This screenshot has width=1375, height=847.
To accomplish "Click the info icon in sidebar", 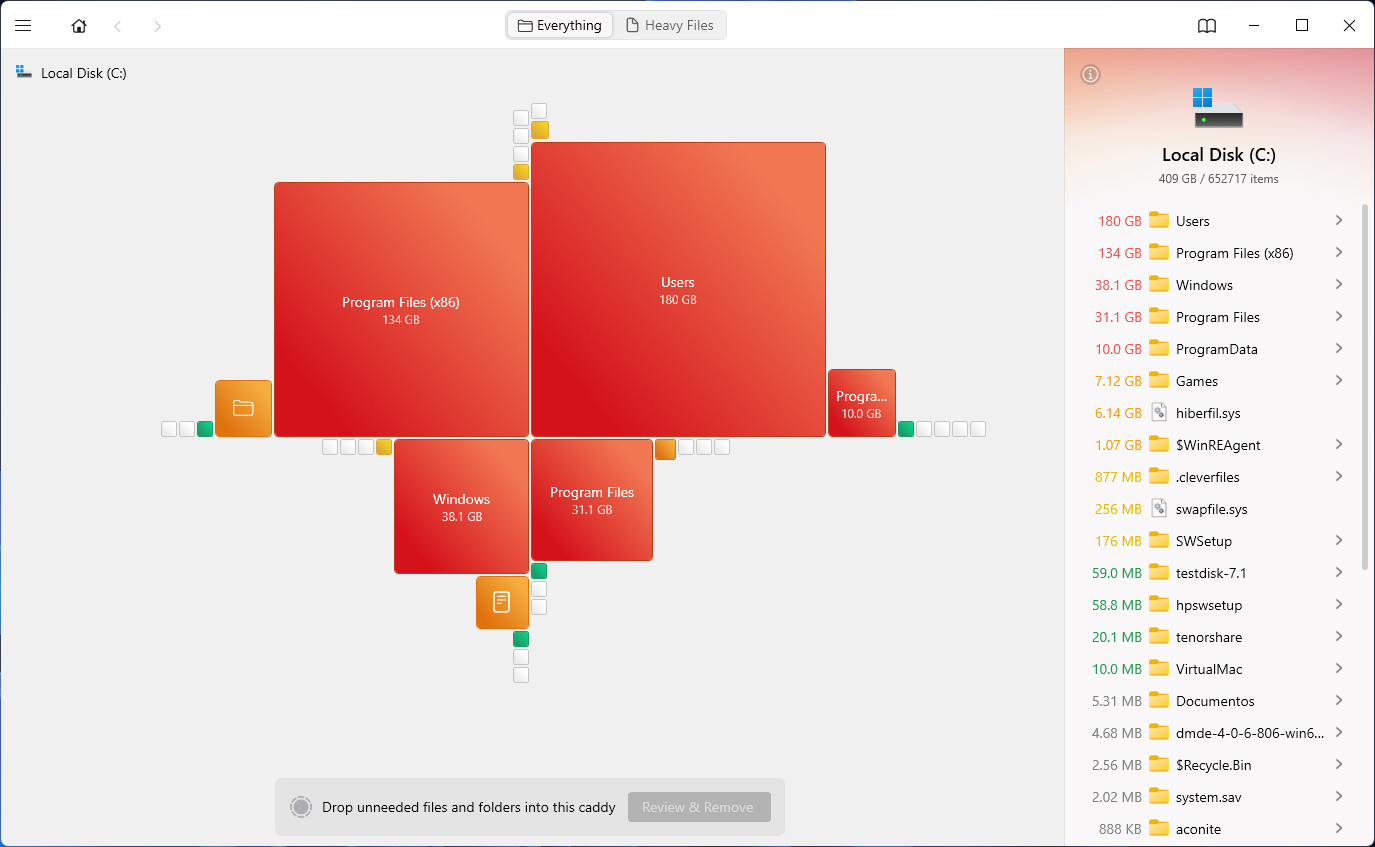I will pyautogui.click(x=1091, y=74).
